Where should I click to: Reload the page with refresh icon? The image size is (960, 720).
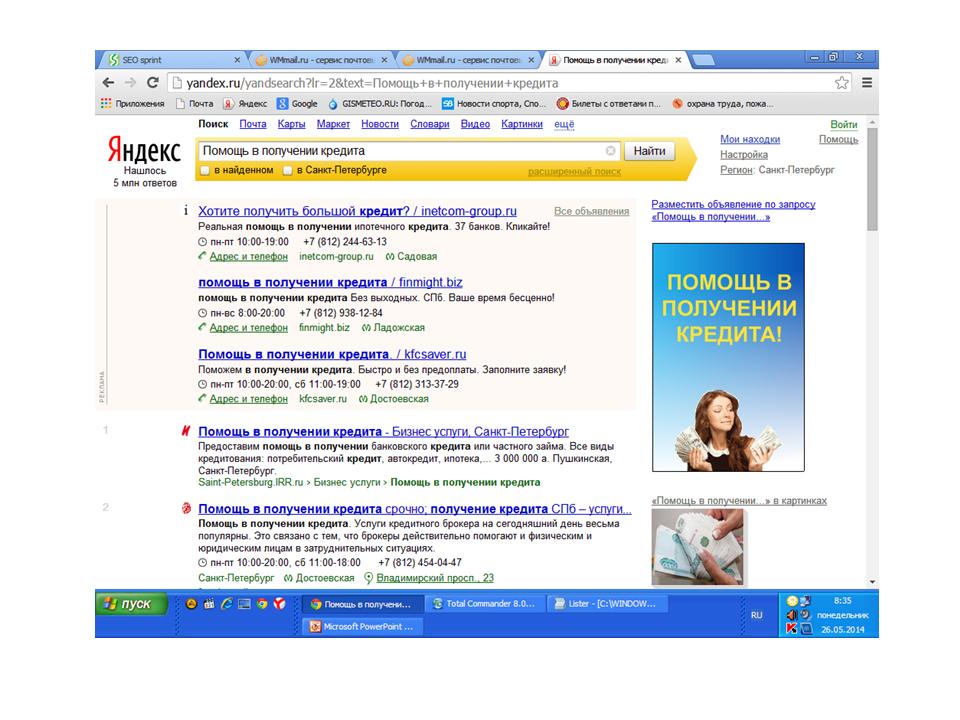pyautogui.click(x=152, y=83)
